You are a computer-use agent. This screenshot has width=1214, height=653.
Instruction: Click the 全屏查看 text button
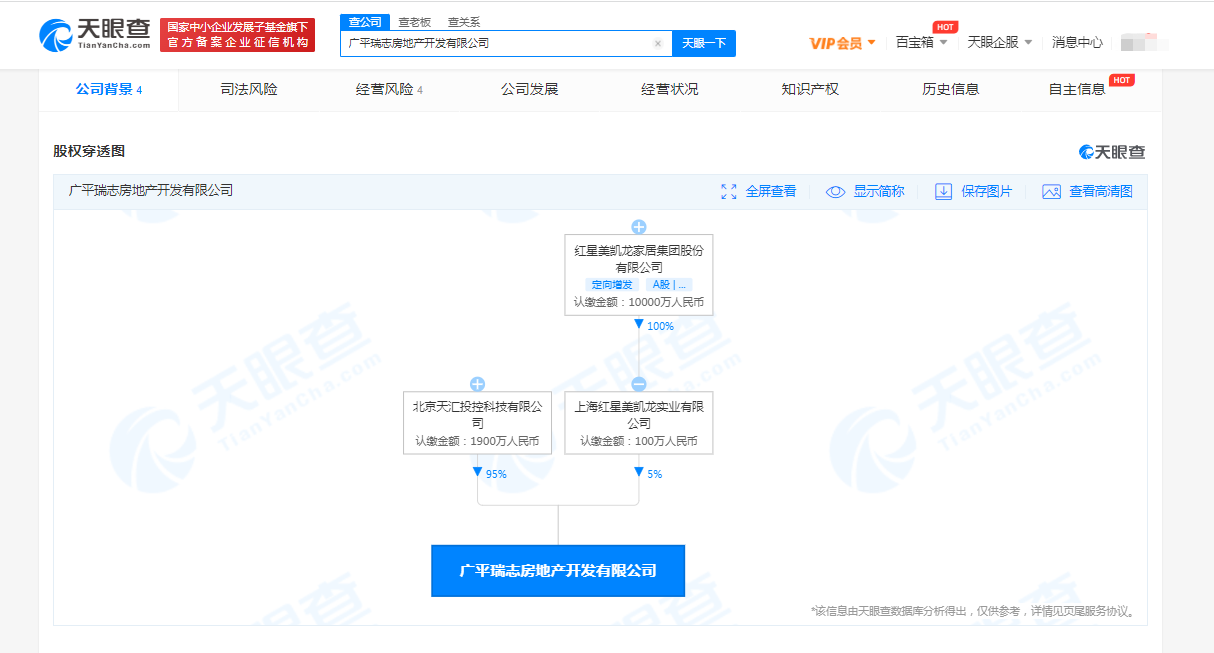(x=771, y=191)
